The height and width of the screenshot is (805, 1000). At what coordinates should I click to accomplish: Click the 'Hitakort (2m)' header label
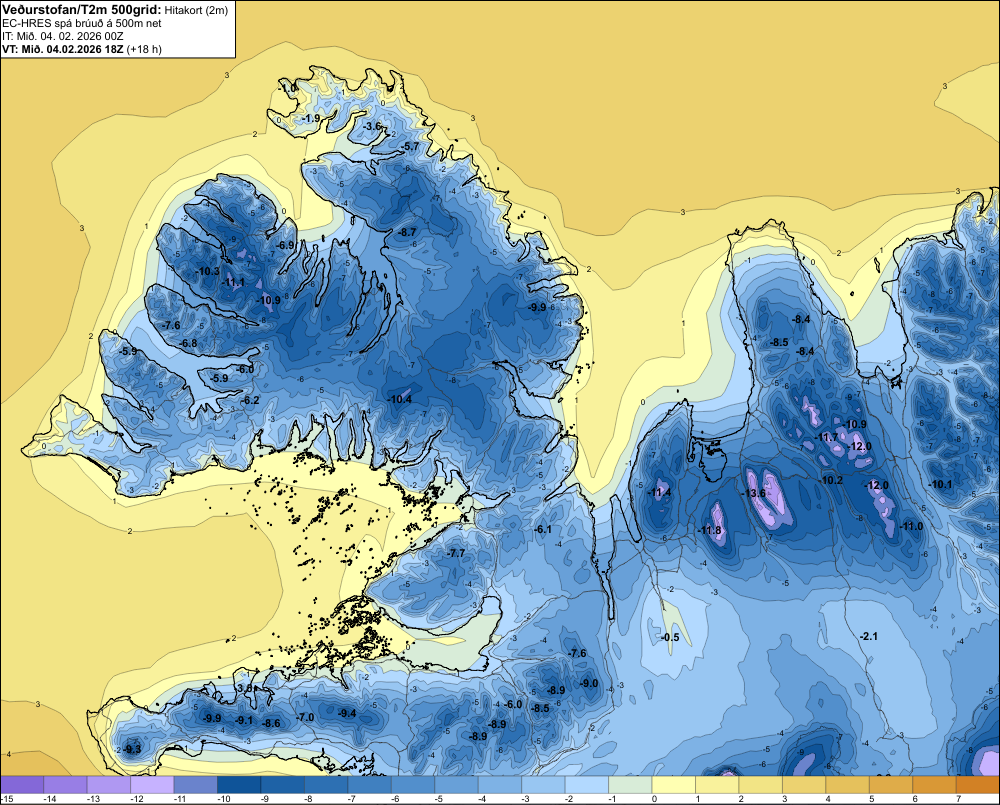pyautogui.click(x=196, y=10)
